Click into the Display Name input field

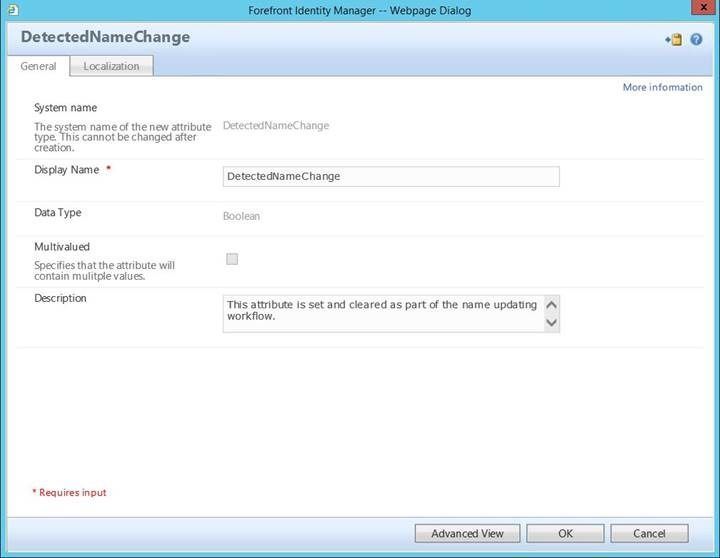tap(391, 176)
